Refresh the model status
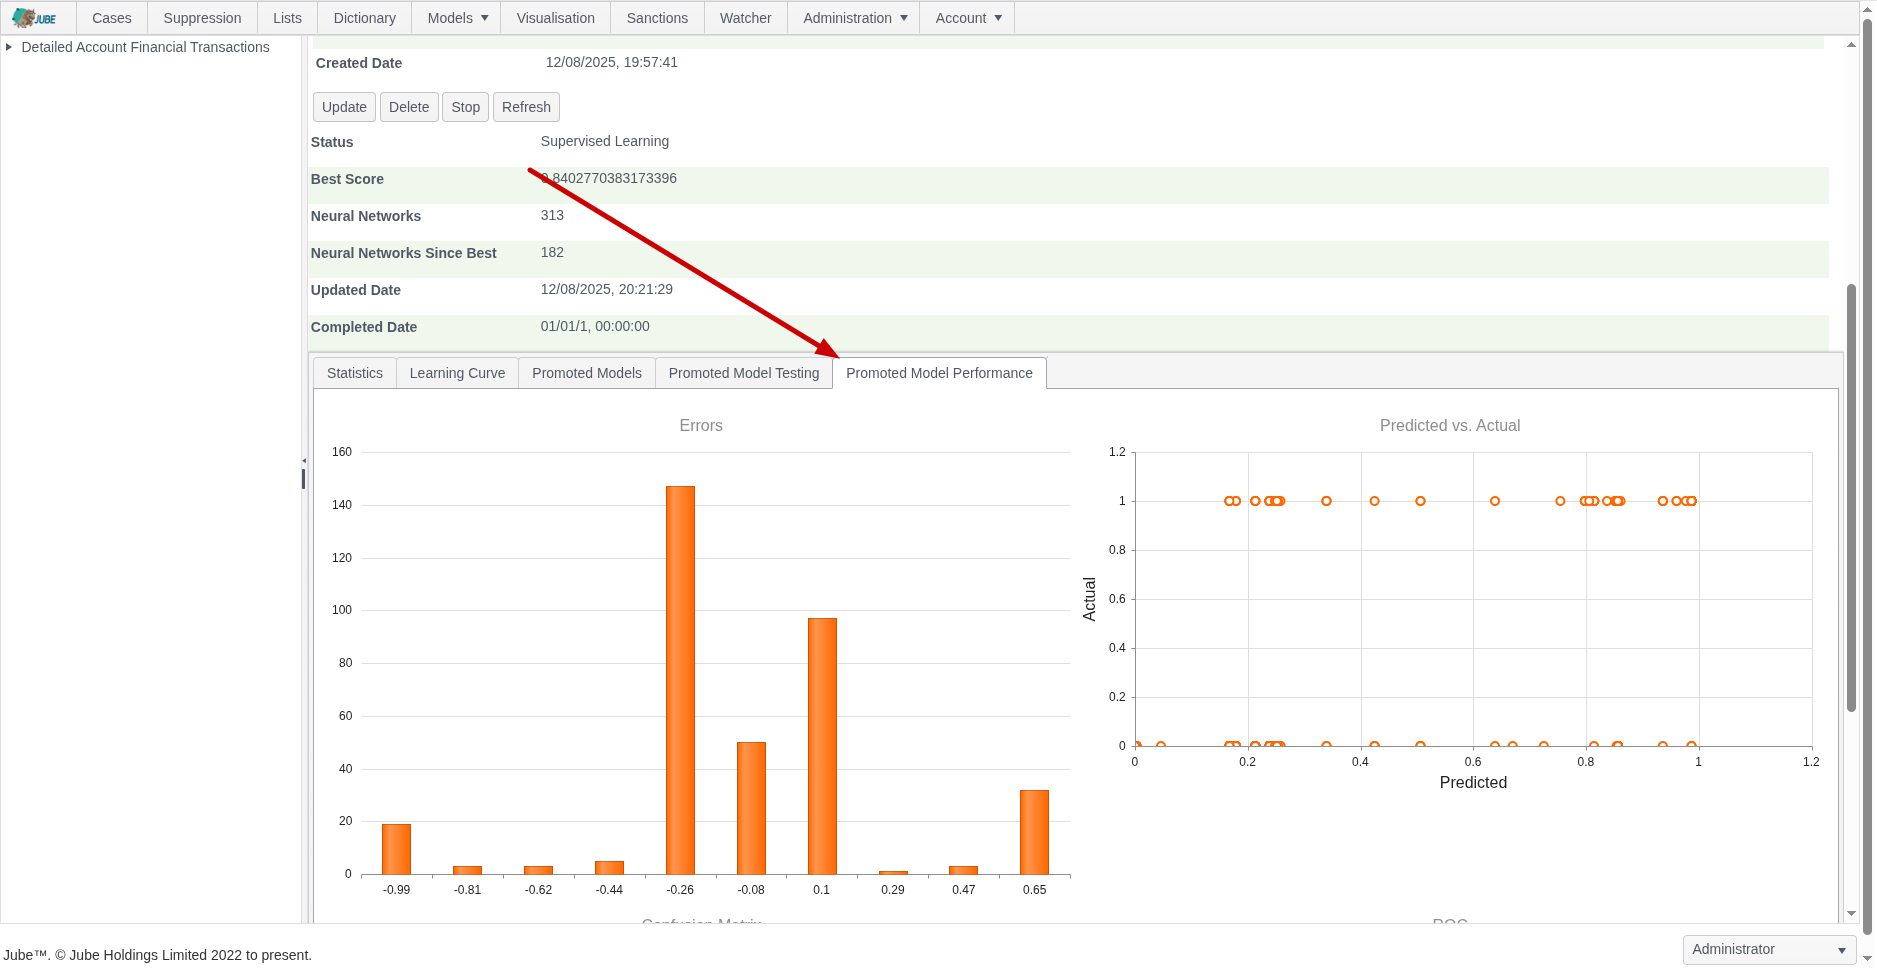Image resolution: width=1877 pixels, height=968 pixels. pyautogui.click(x=526, y=107)
